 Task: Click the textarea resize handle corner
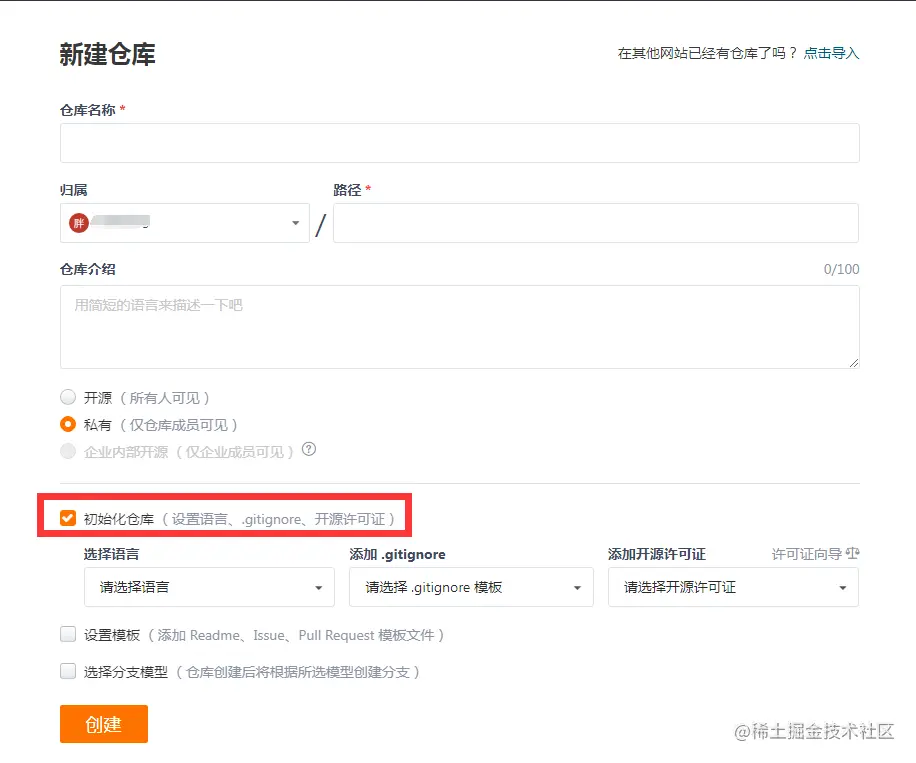click(x=853, y=363)
